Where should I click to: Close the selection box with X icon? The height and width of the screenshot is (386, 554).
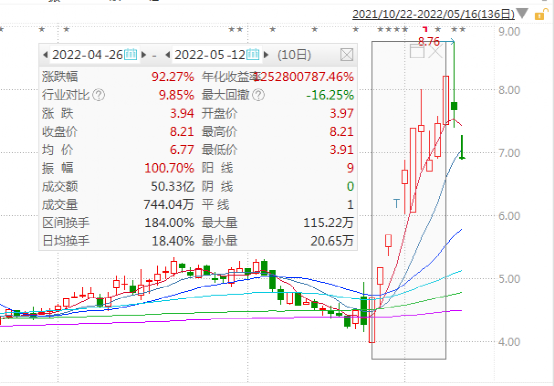pos(436,51)
